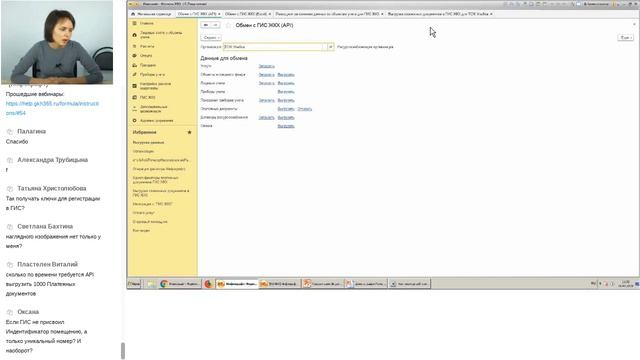Open Организации in Избранное list
This screenshot has width=640, height=360.
[143, 151]
